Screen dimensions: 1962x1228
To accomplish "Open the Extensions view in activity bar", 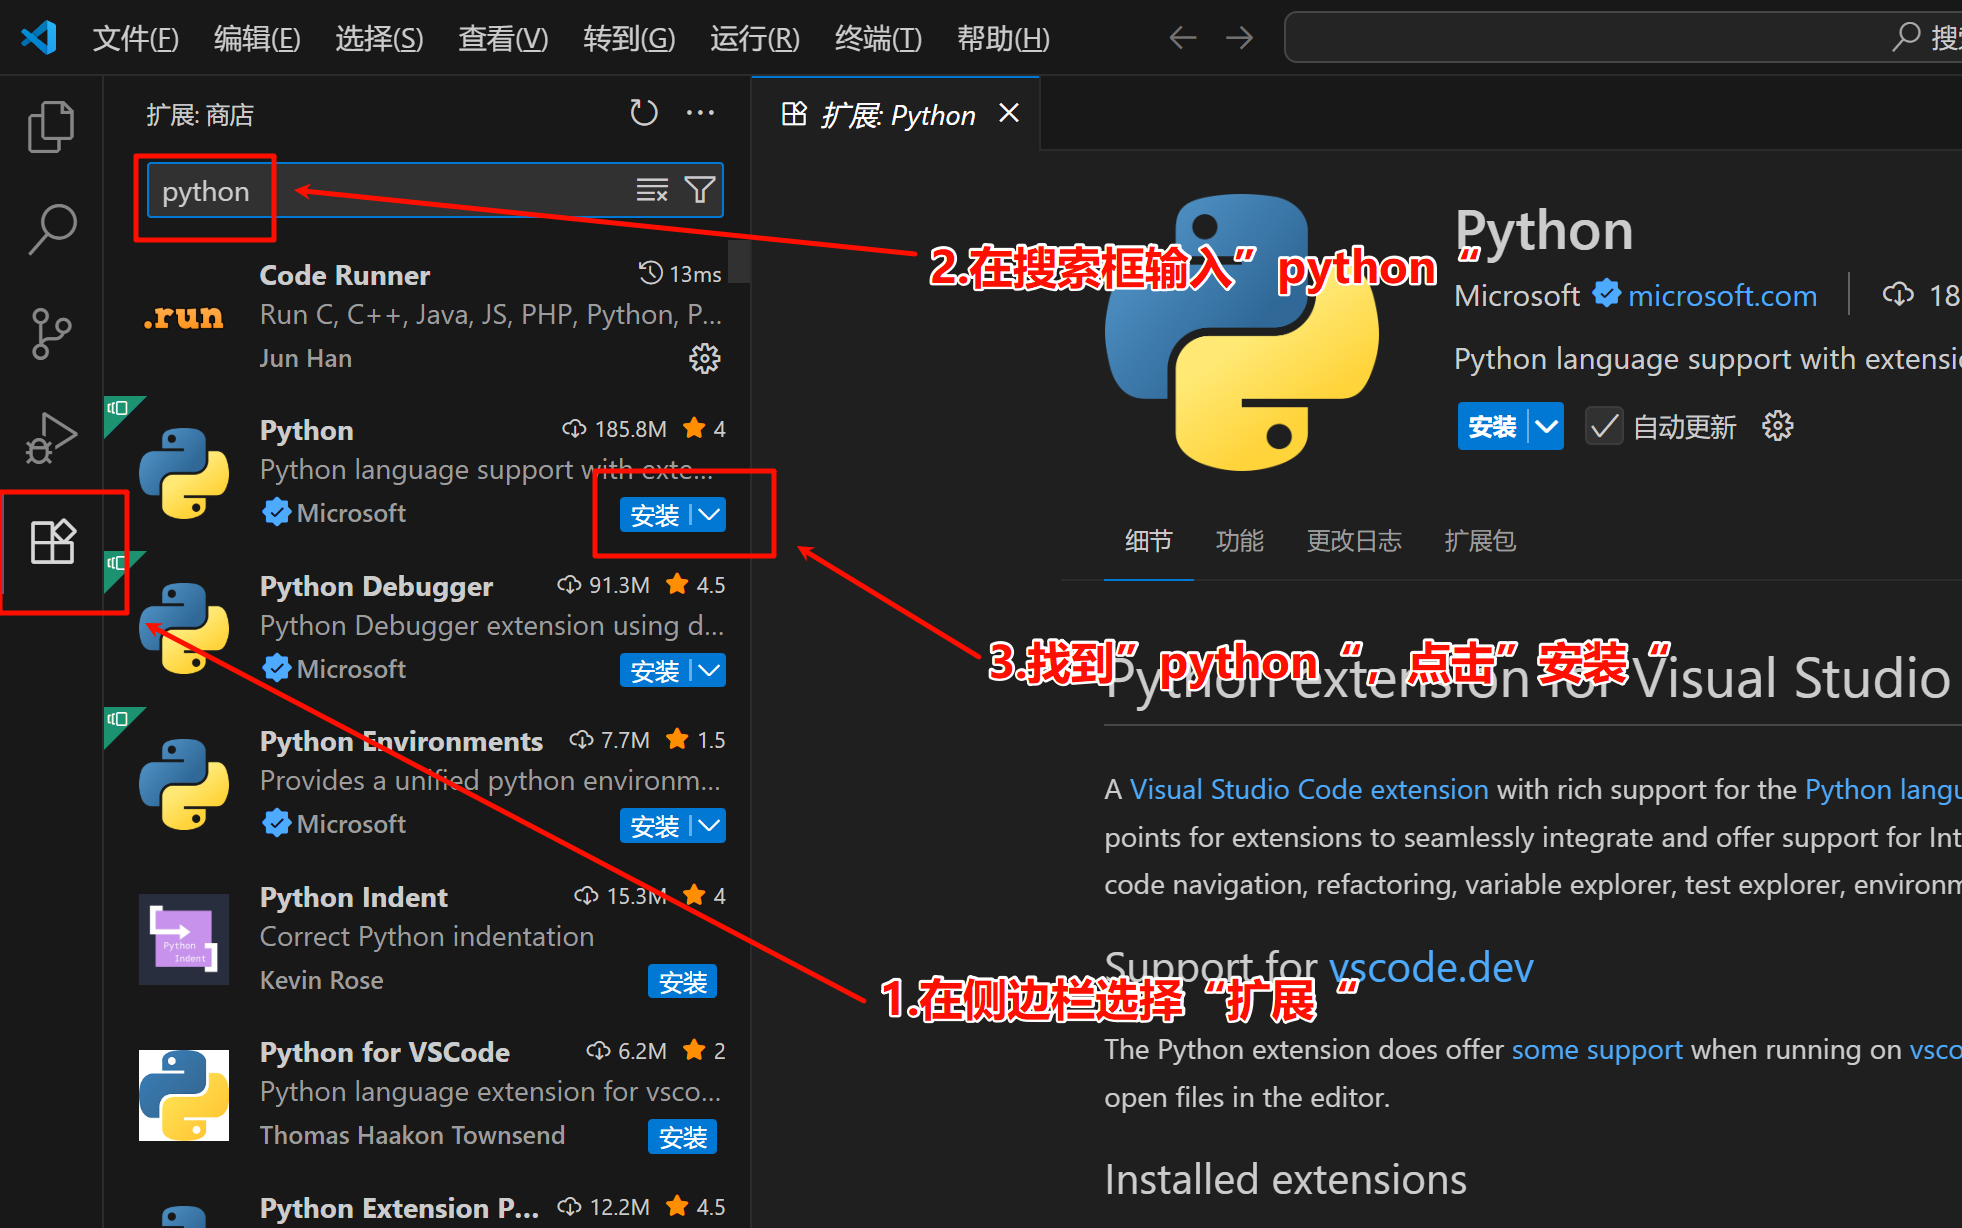I will [53, 542].
